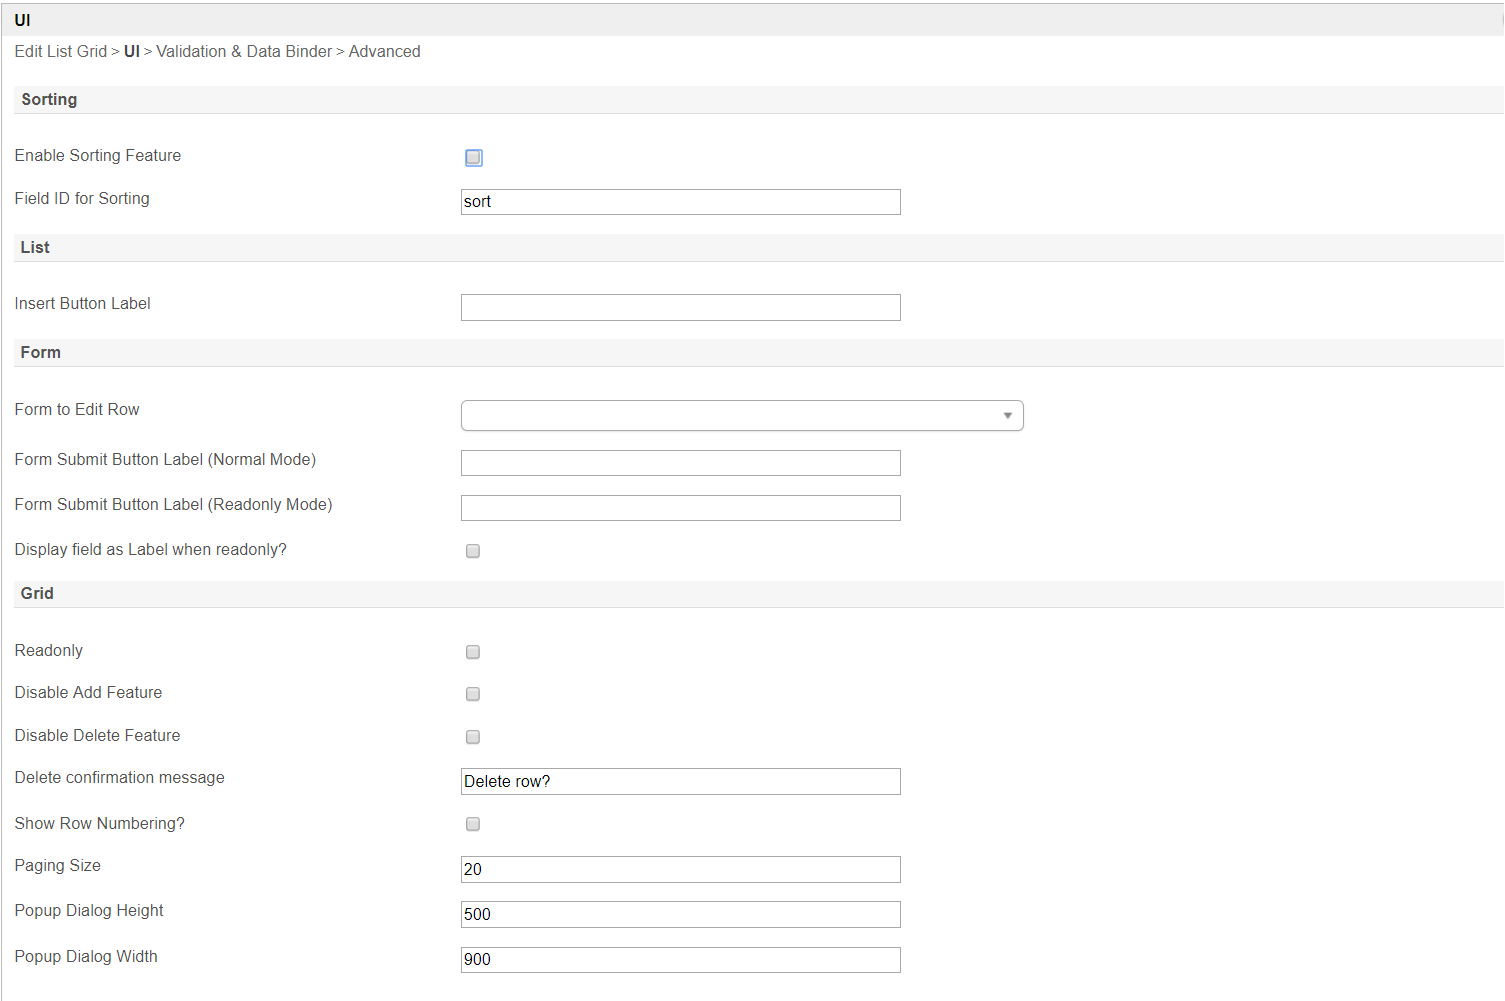
Task: Click the Popup Dialog Width field
Action: point(680,960)
